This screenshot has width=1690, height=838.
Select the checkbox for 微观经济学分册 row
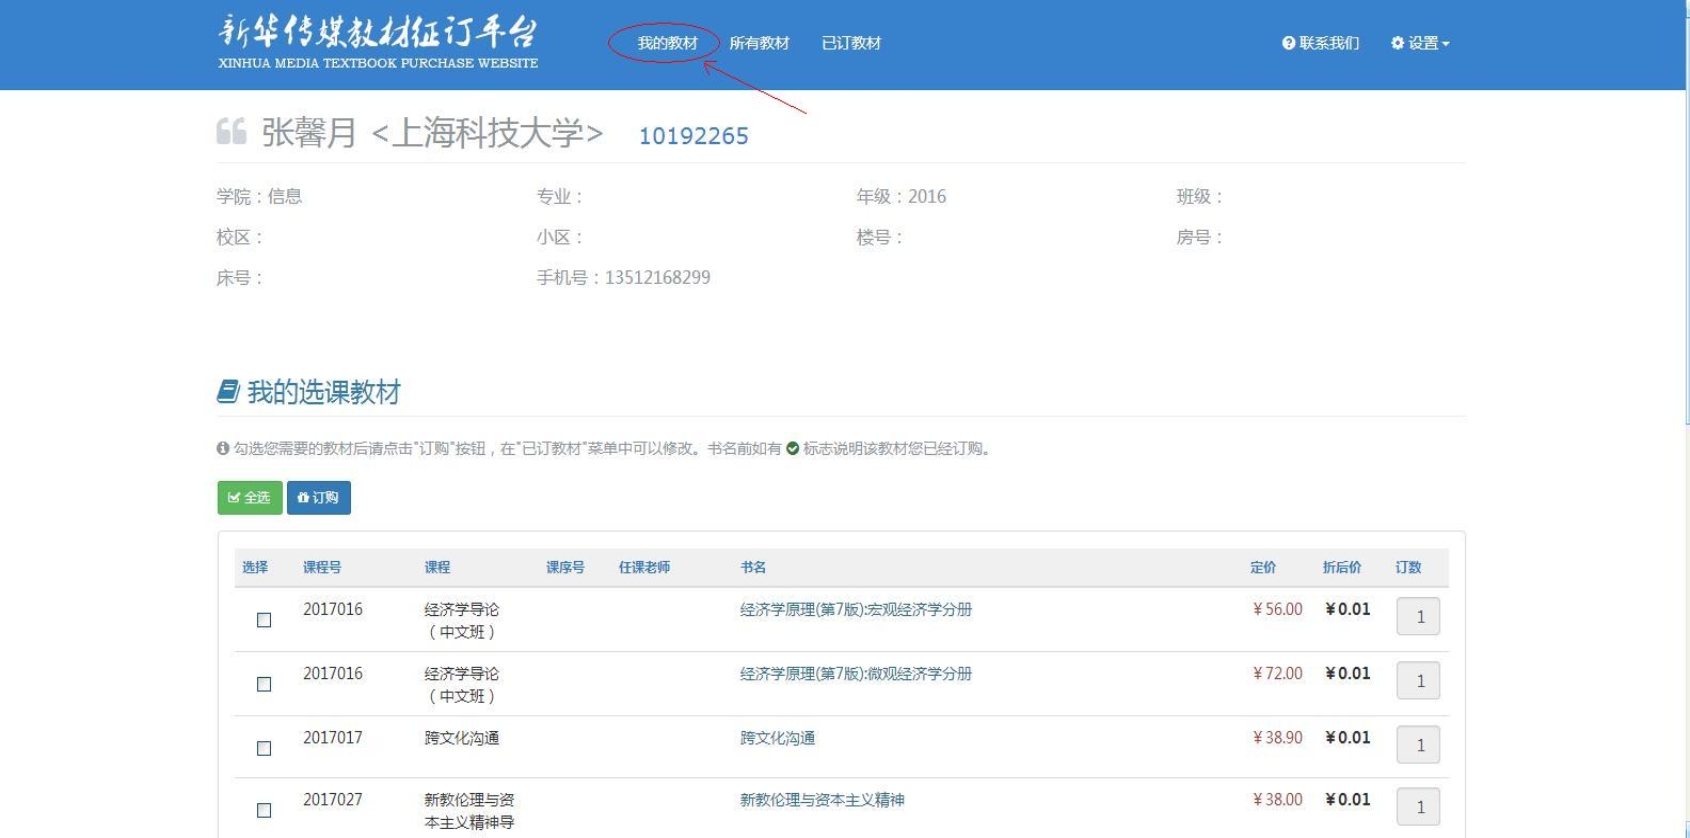pos(264,684)
